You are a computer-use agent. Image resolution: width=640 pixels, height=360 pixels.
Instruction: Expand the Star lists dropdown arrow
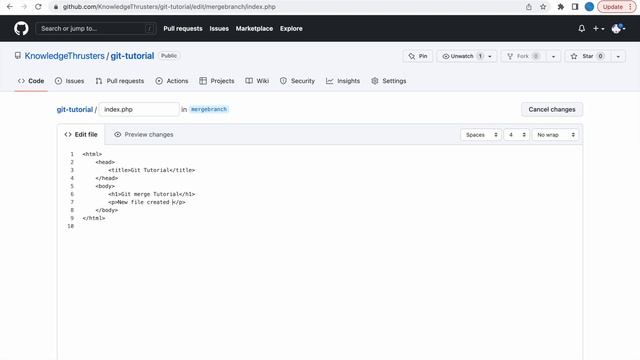coord(618,56)
